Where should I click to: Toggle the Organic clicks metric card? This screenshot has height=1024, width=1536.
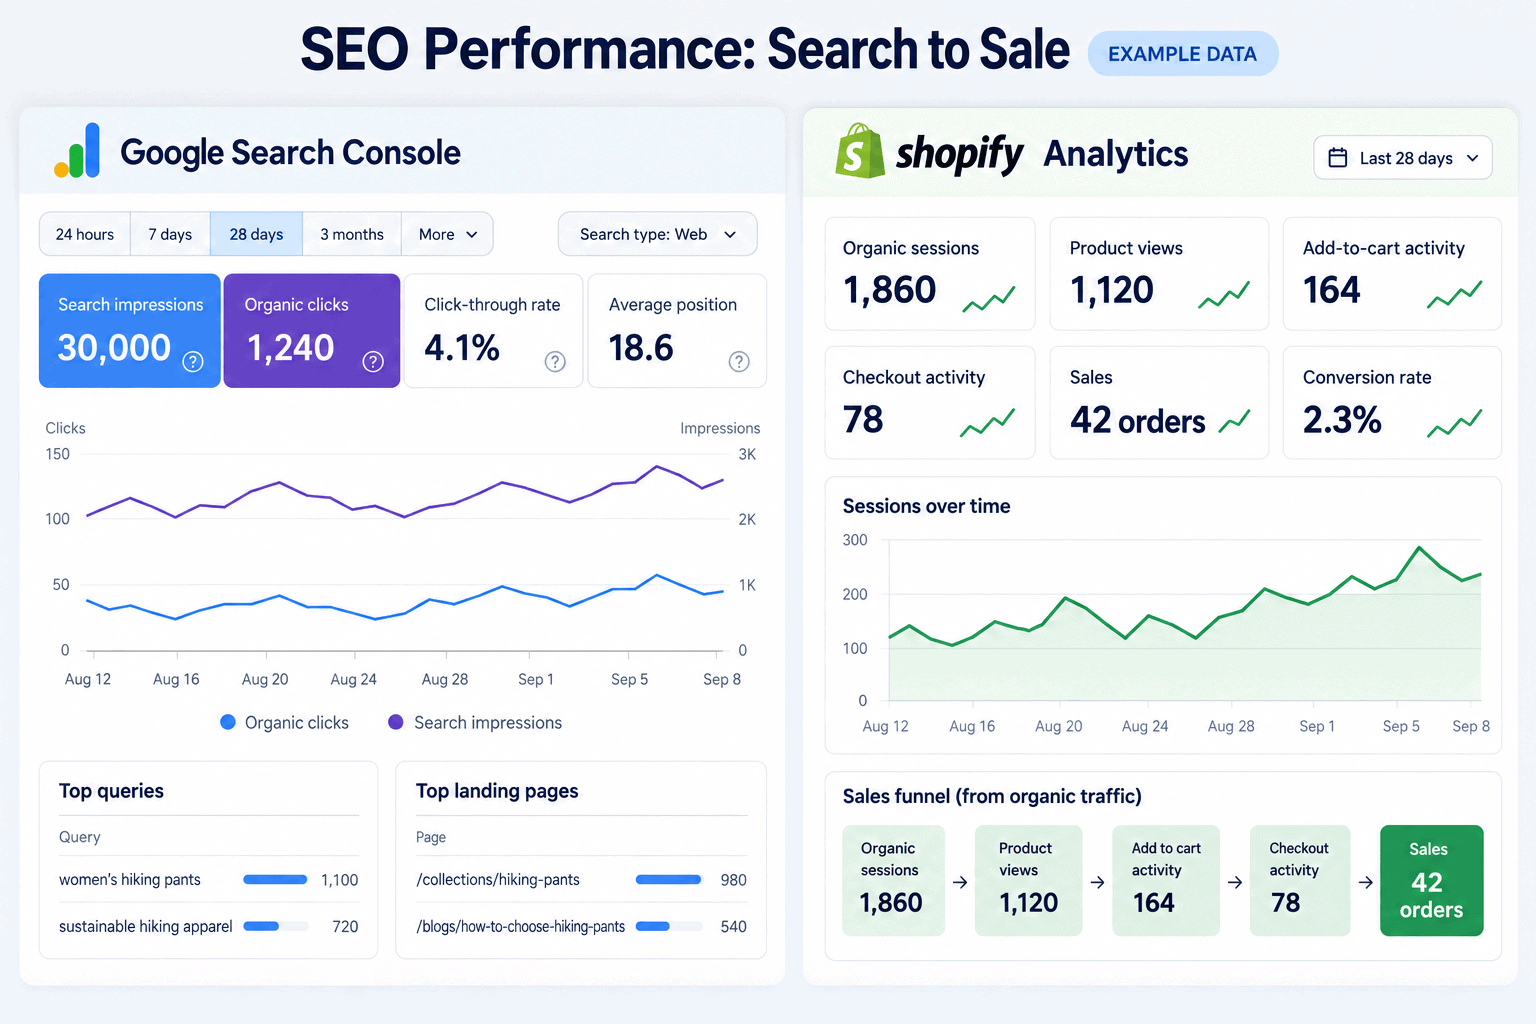click(x=312, y=331)
